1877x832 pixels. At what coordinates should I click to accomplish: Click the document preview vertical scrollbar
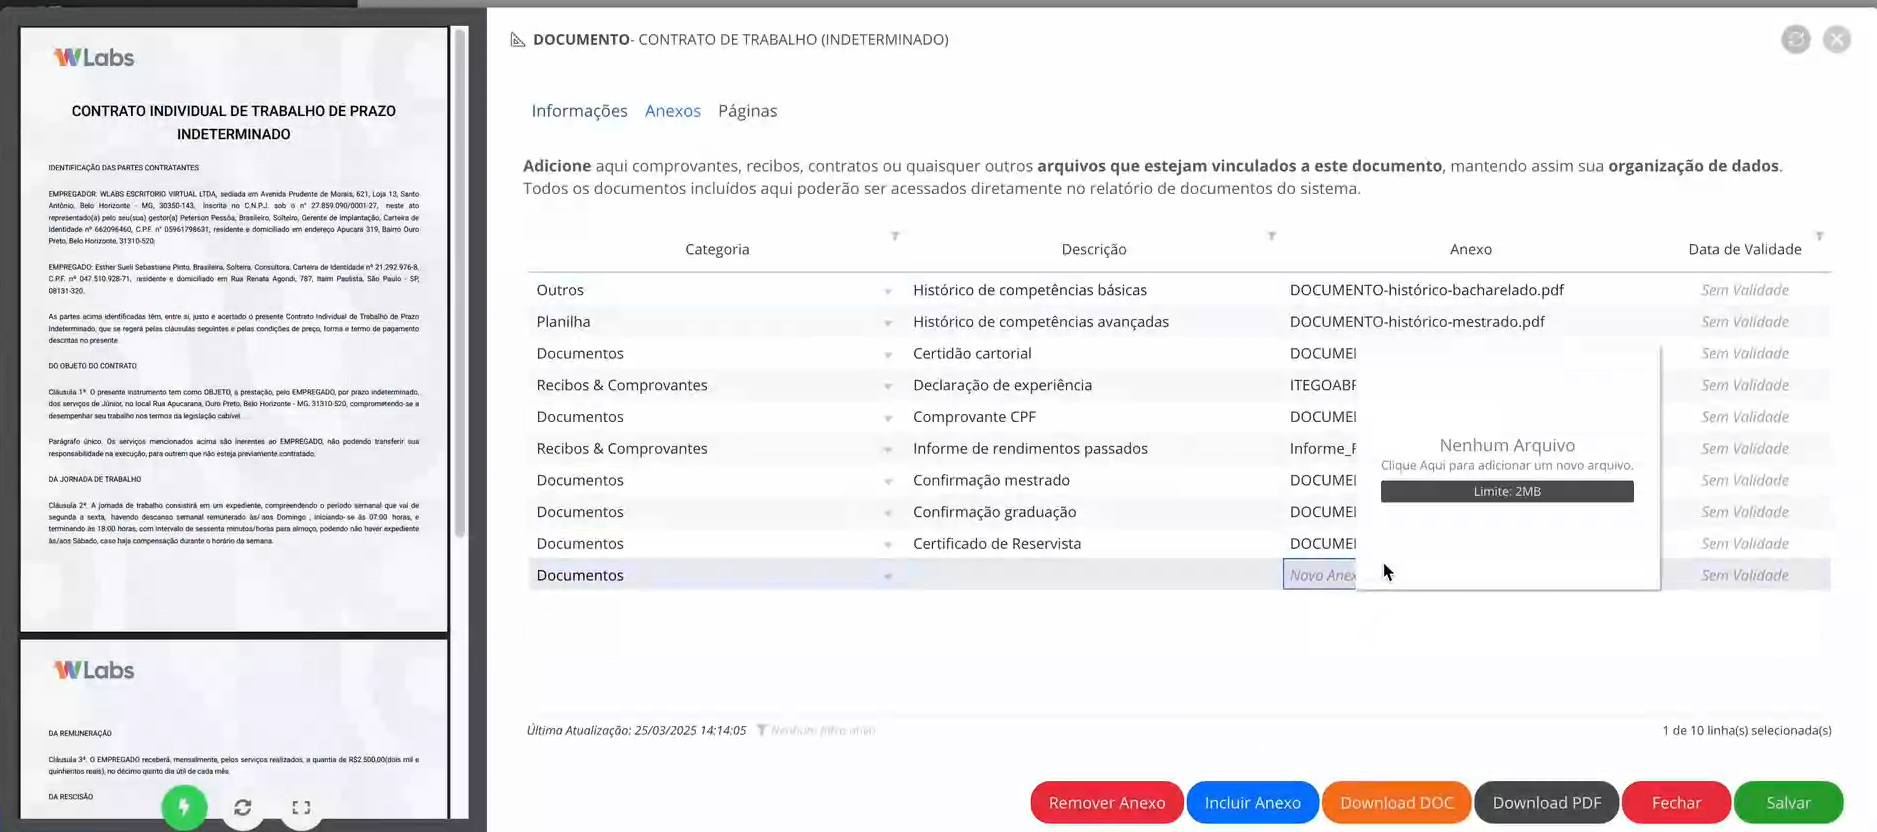pyautogui.click(x=460, y=284)
